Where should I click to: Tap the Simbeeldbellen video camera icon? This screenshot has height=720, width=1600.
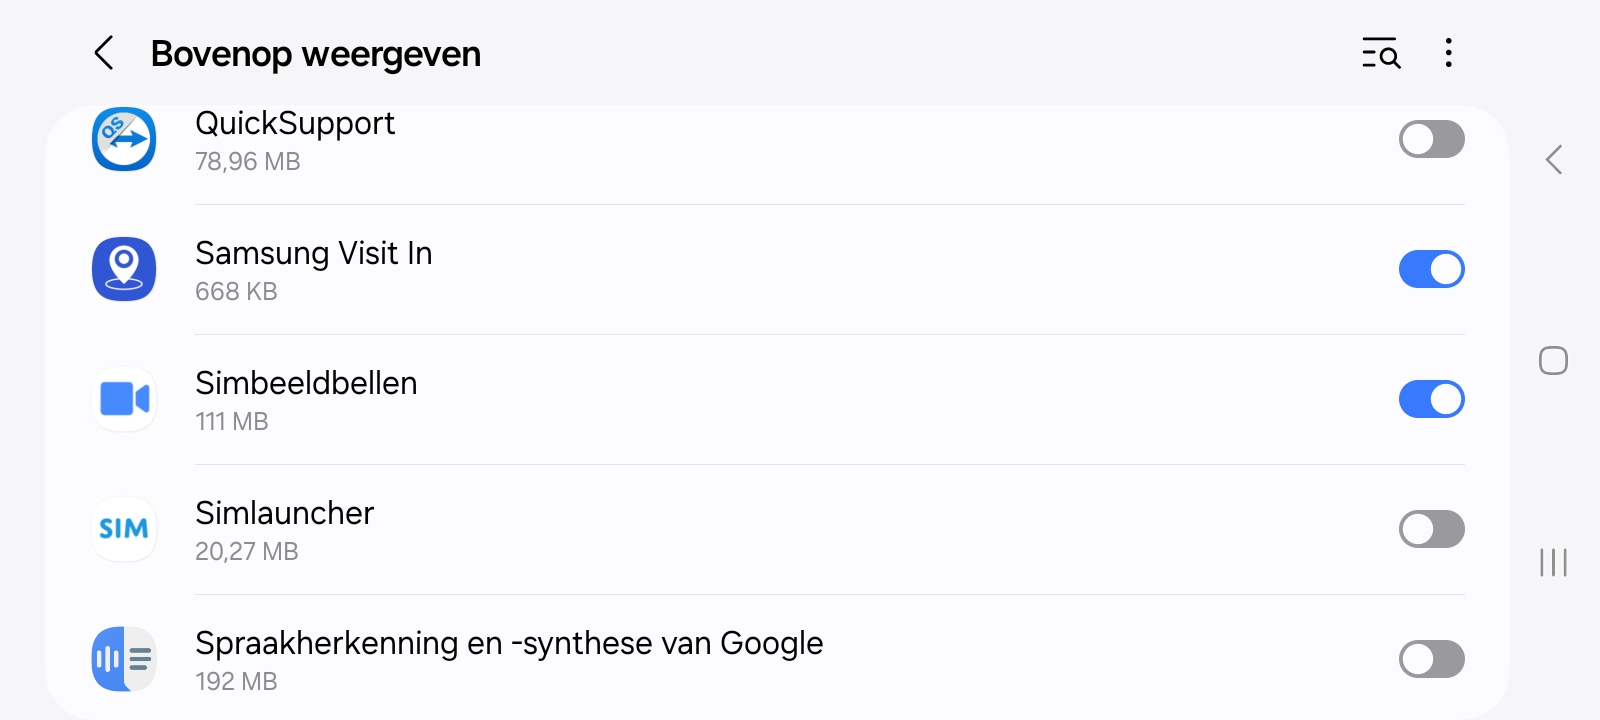tap(124, 399)
